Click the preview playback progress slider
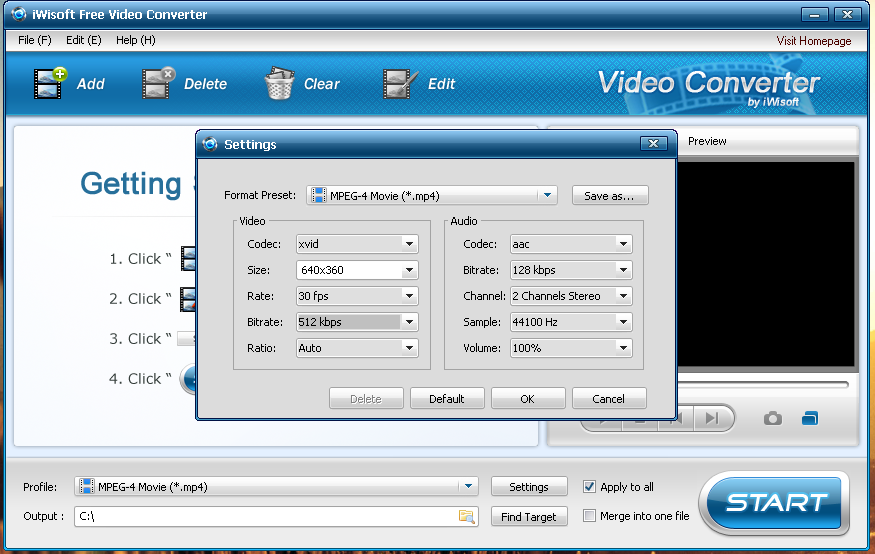 [x=762, y=384]
